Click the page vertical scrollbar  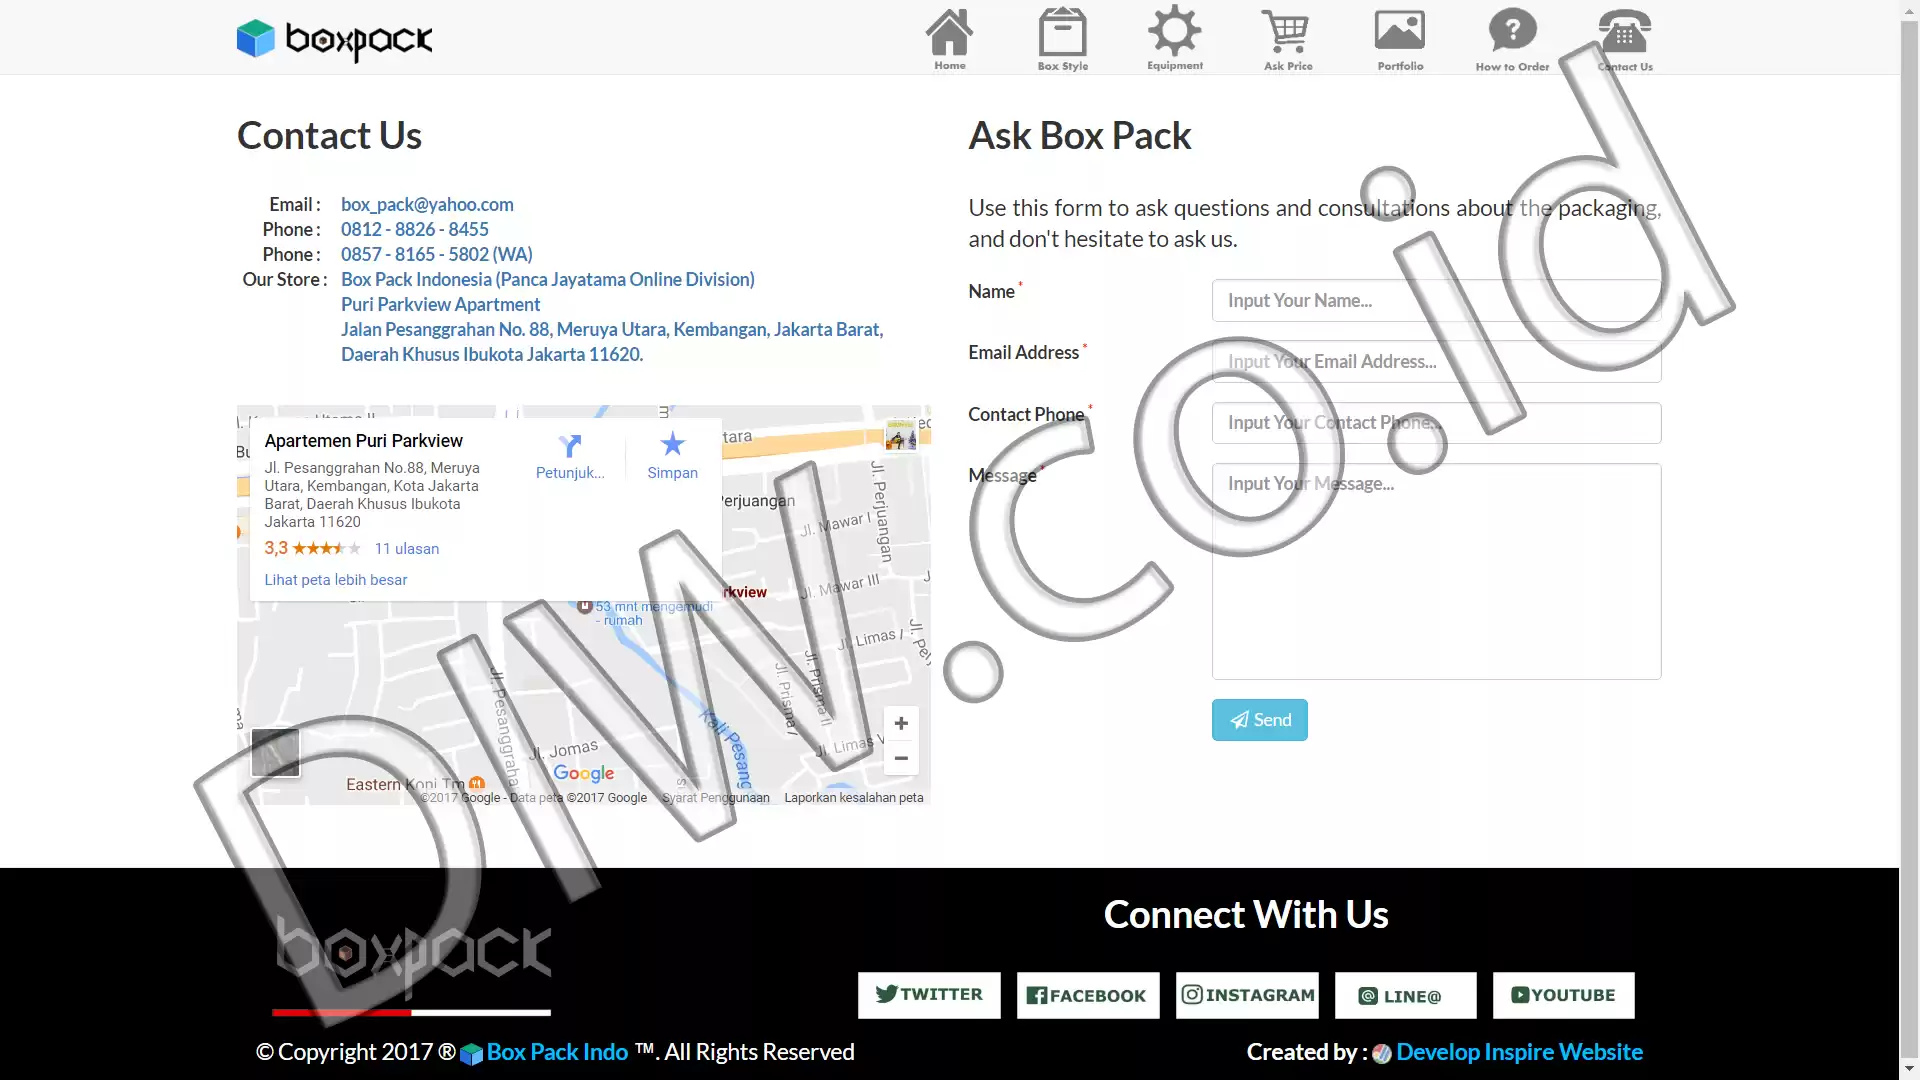pyautogui.click(x=1909, y=540)
